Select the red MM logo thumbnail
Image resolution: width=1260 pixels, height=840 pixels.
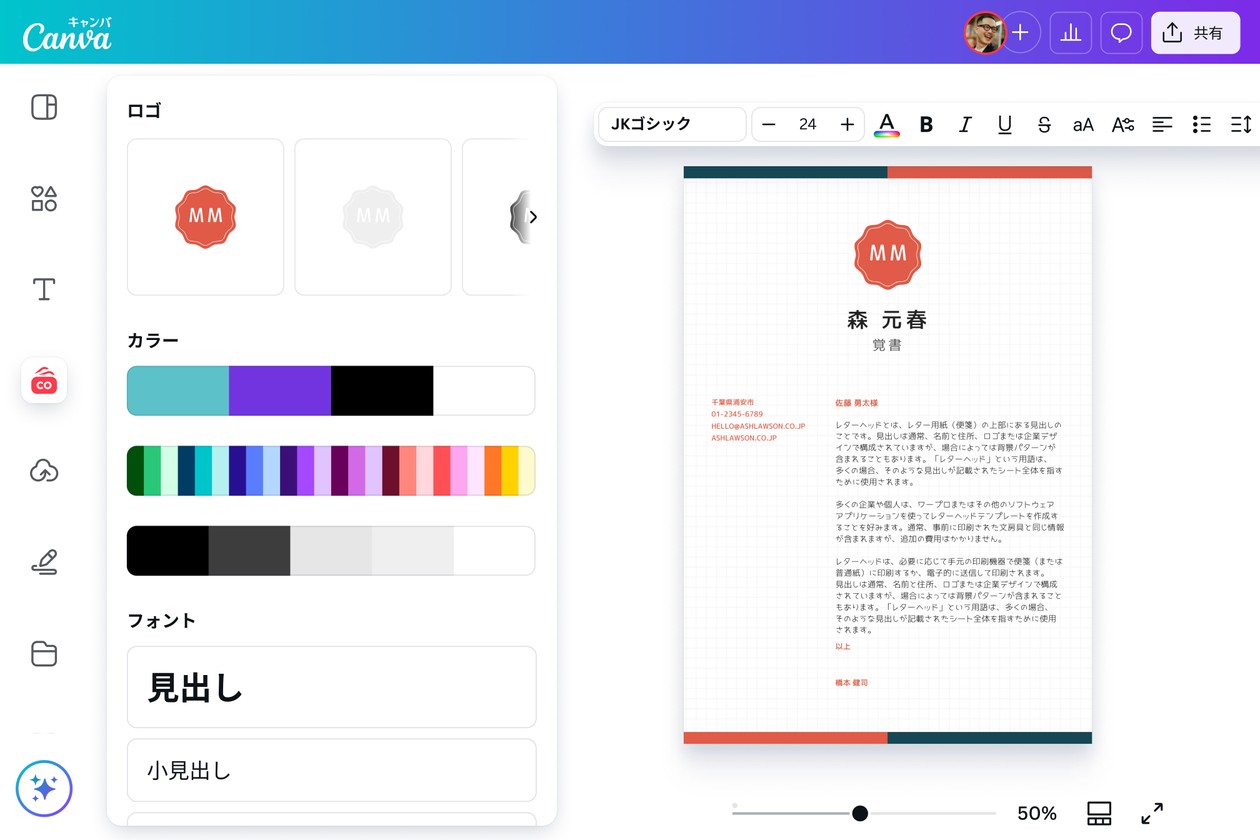coord(205,216)
